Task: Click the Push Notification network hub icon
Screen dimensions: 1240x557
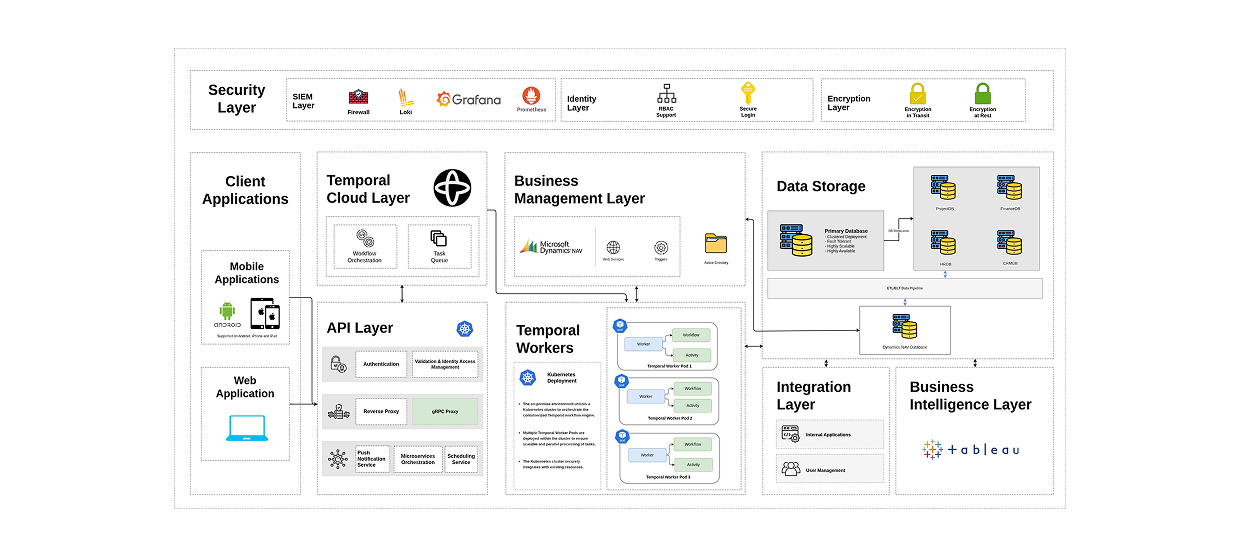Action: click(338, 459)
